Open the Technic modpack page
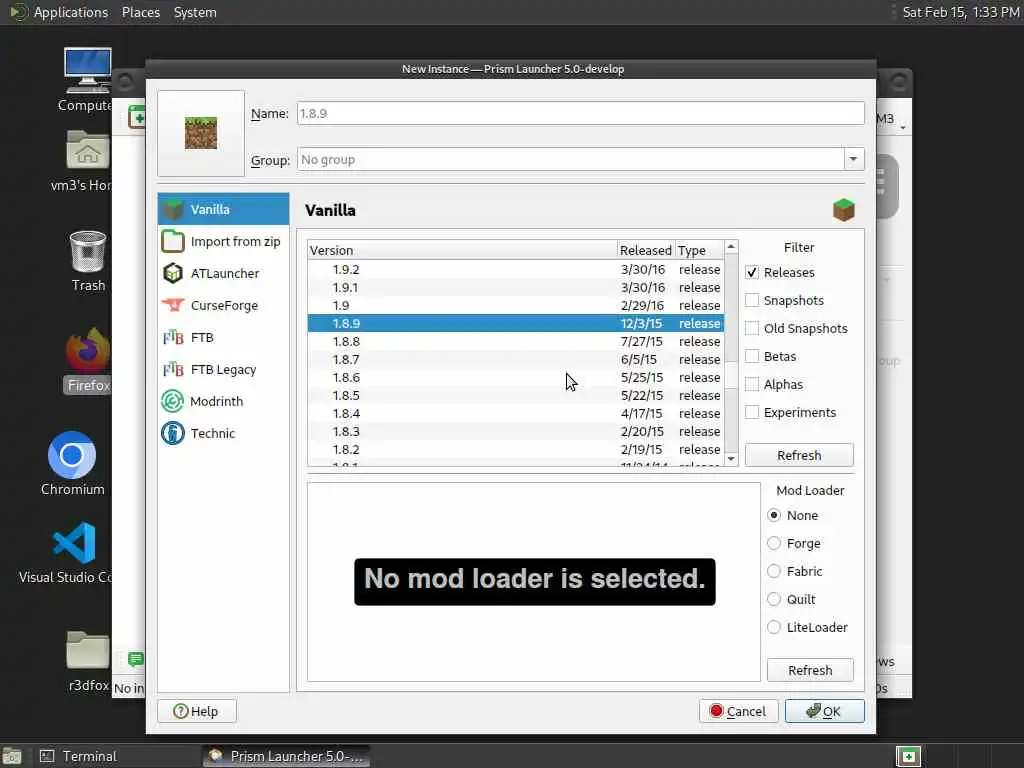Image resolution: width=1024 pixels, height=768 pixels. click(223, 433)
